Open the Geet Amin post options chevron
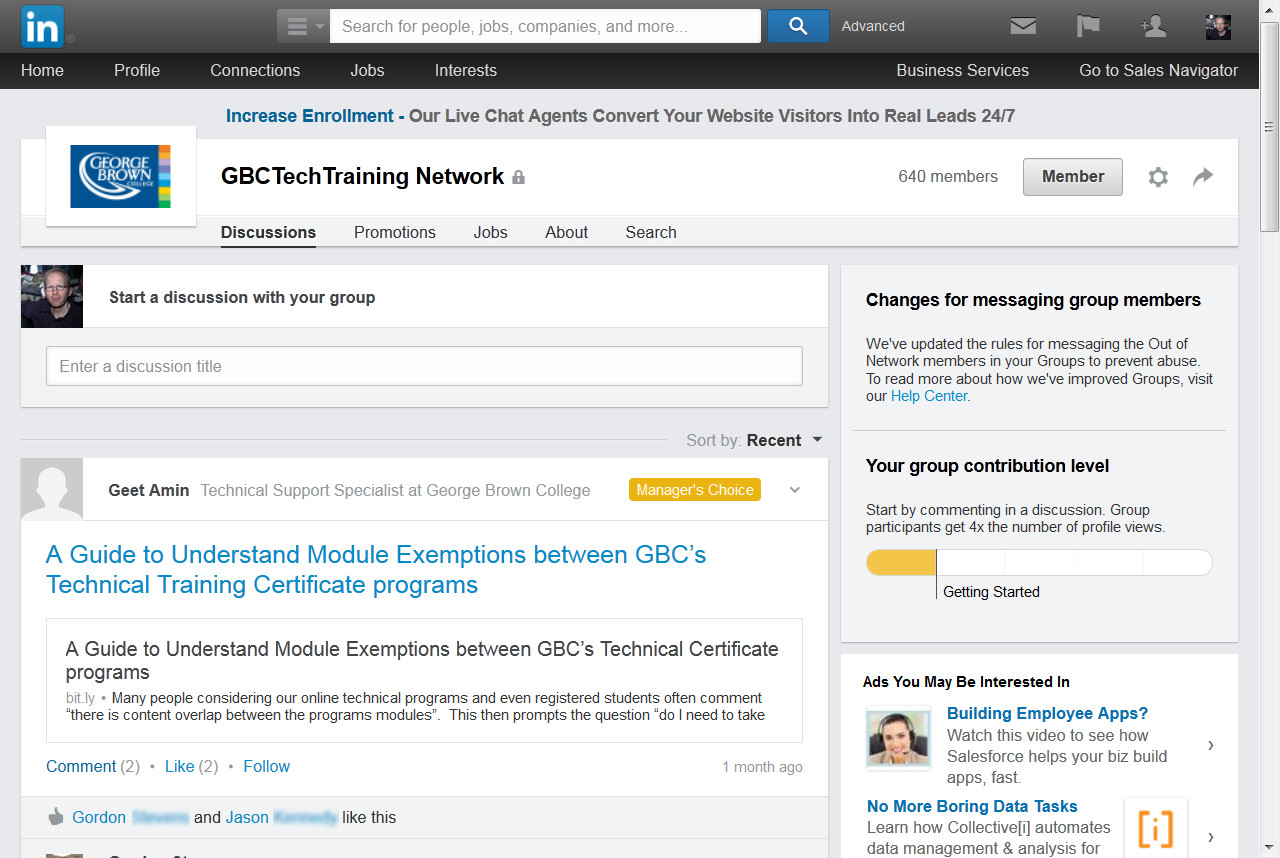Screen dimensions: 1280x858 795,490
